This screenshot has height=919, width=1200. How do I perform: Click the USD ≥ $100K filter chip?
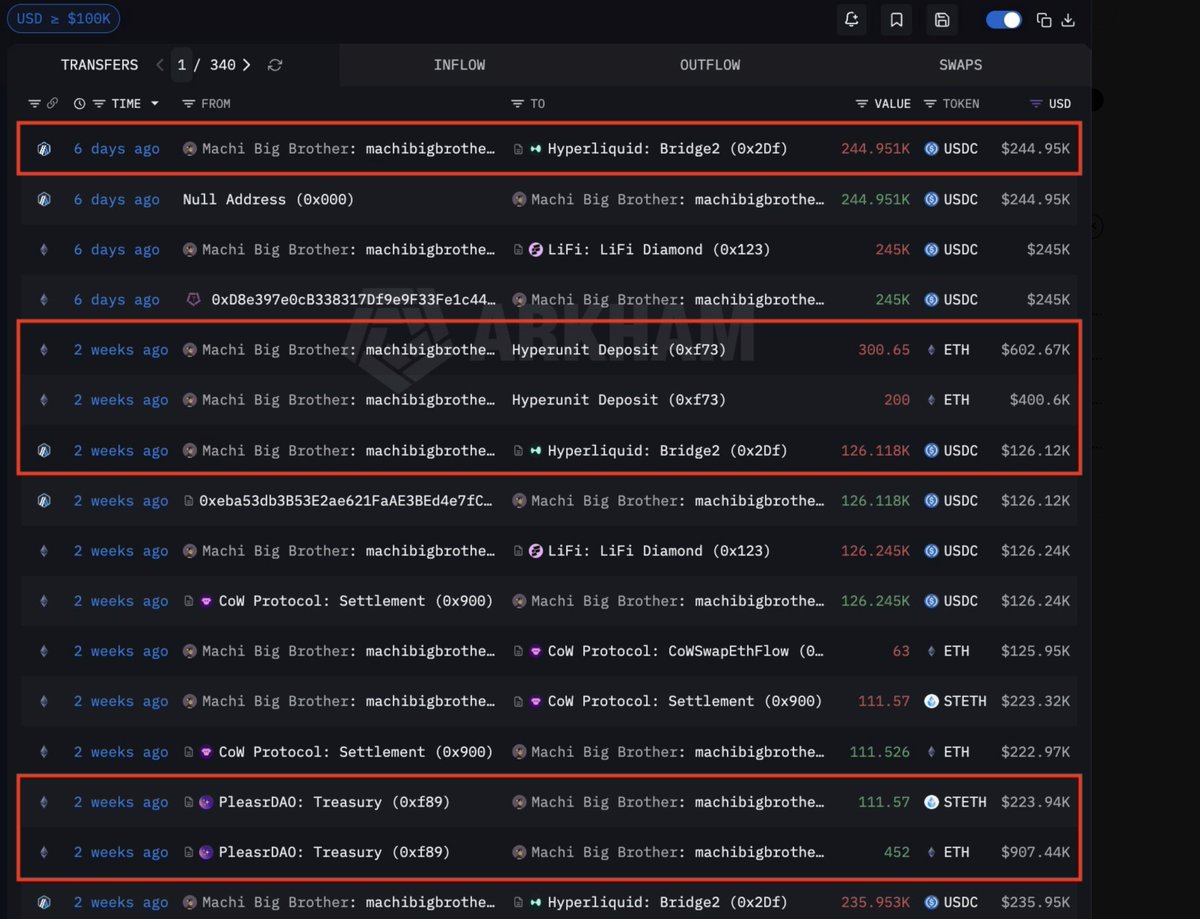pos(64,17)
